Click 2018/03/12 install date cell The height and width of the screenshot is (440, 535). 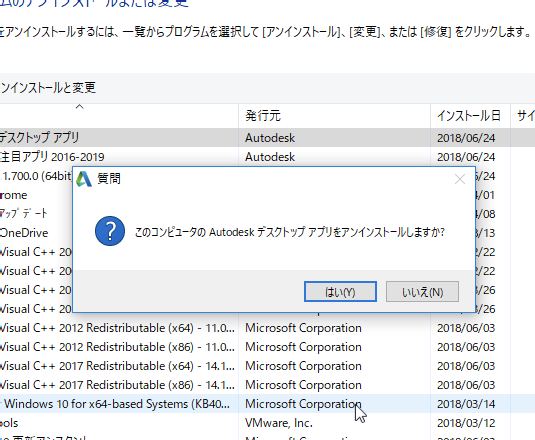pos(466,423)
